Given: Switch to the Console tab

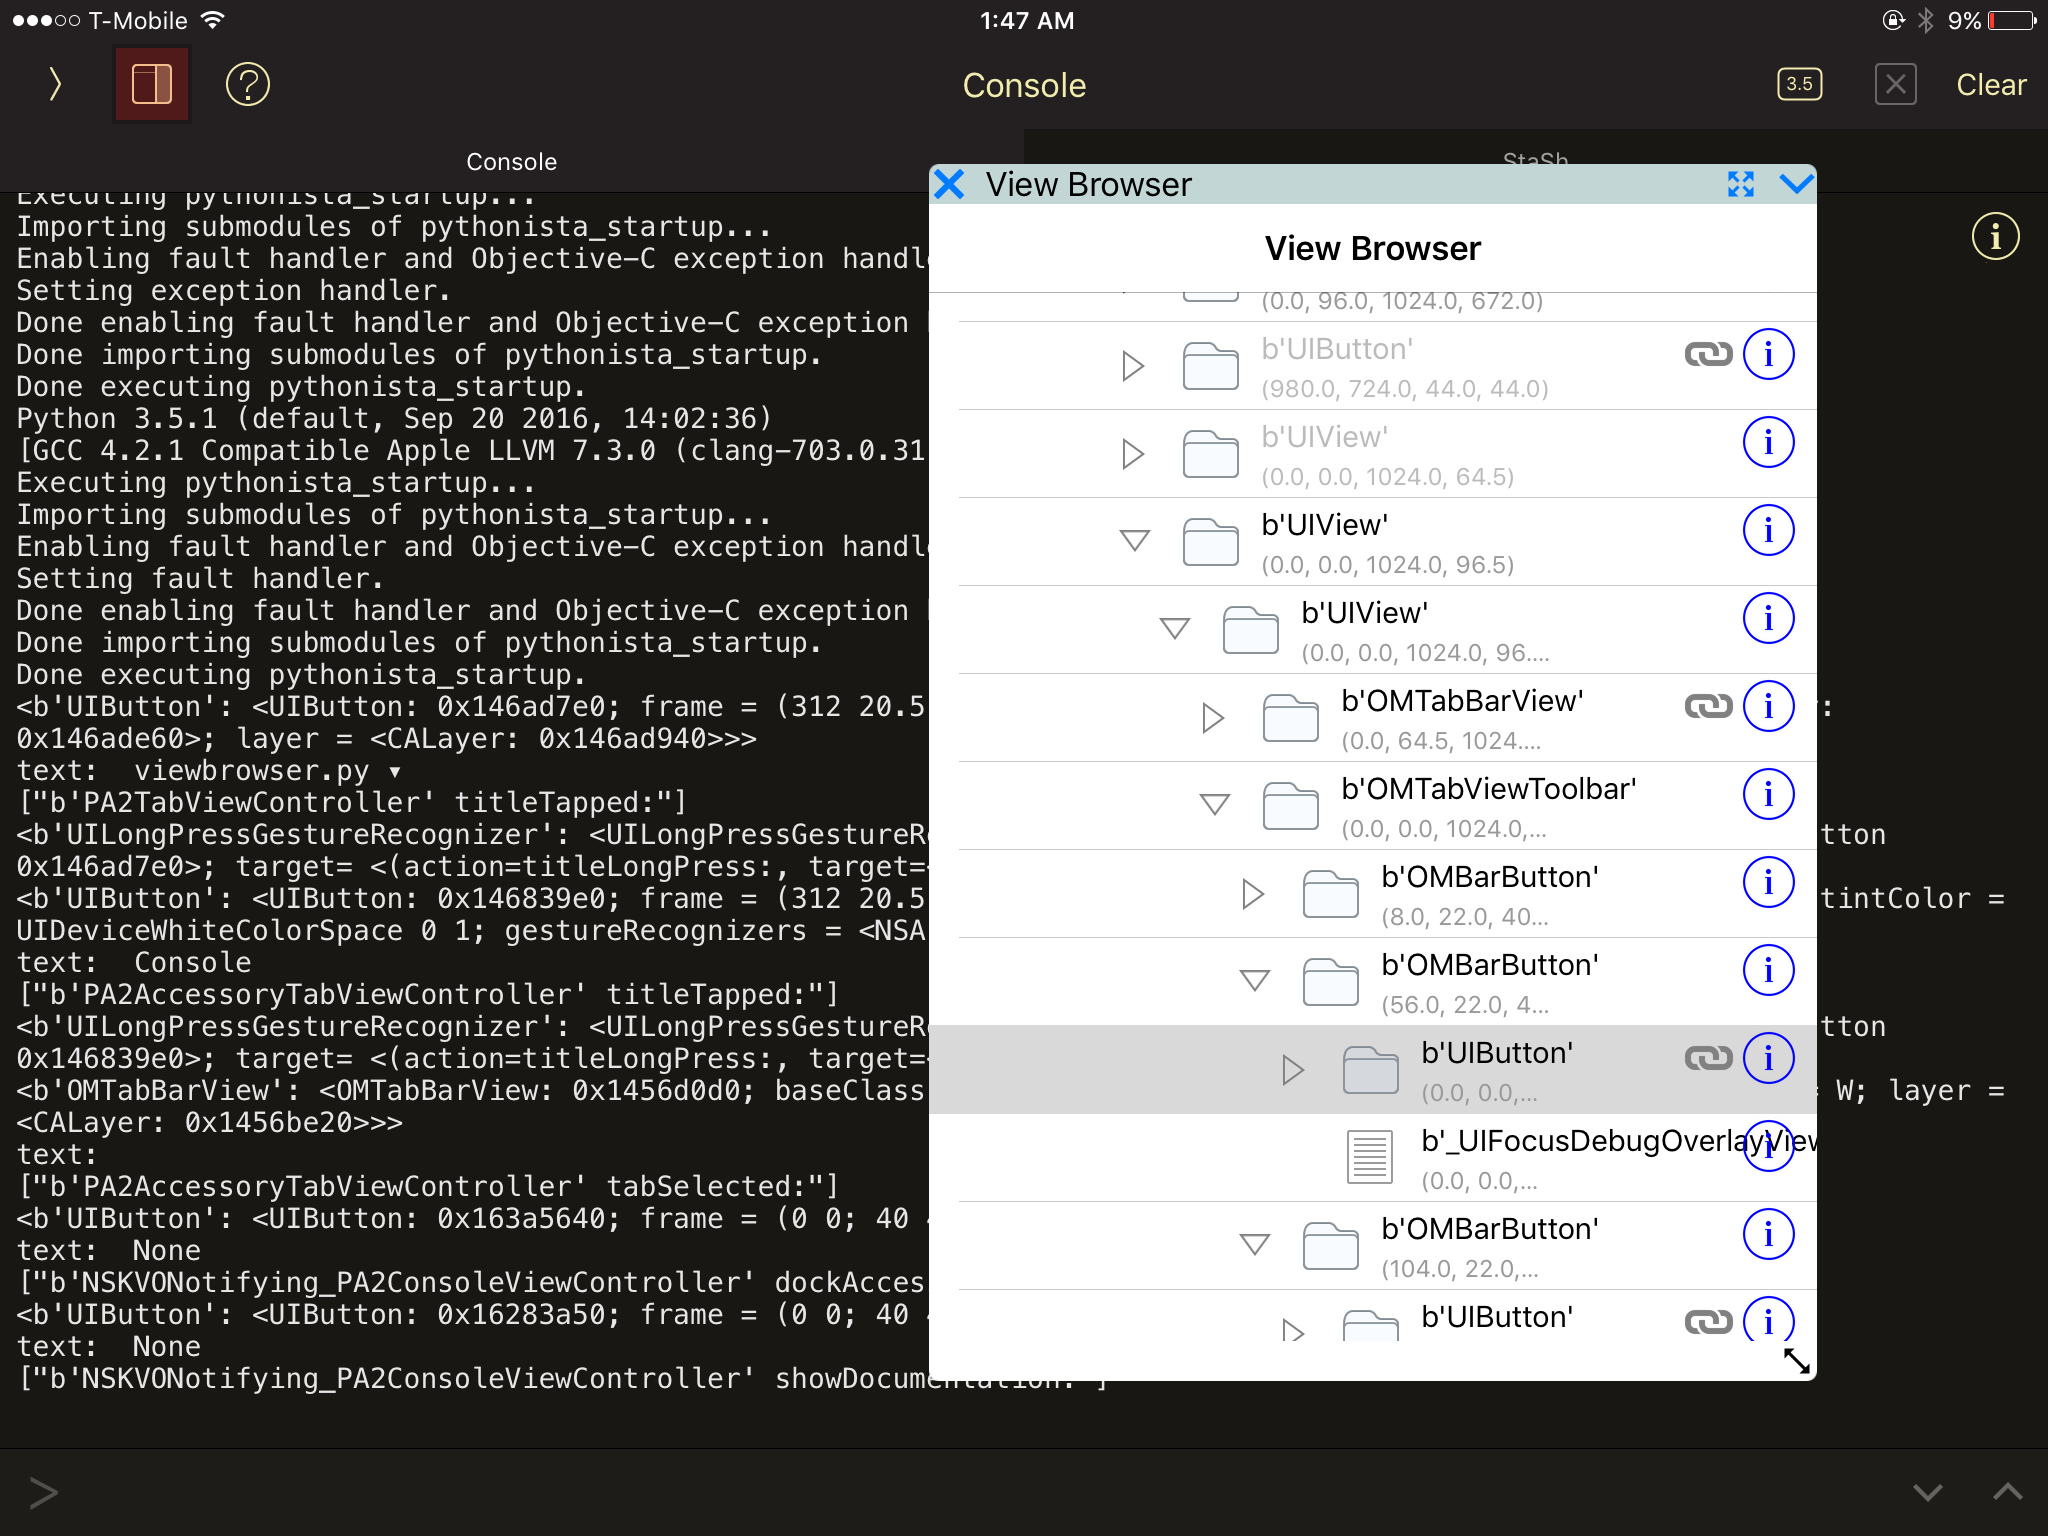Looking at the screenshot, I should pyautogui.click(x=511, y=162).
